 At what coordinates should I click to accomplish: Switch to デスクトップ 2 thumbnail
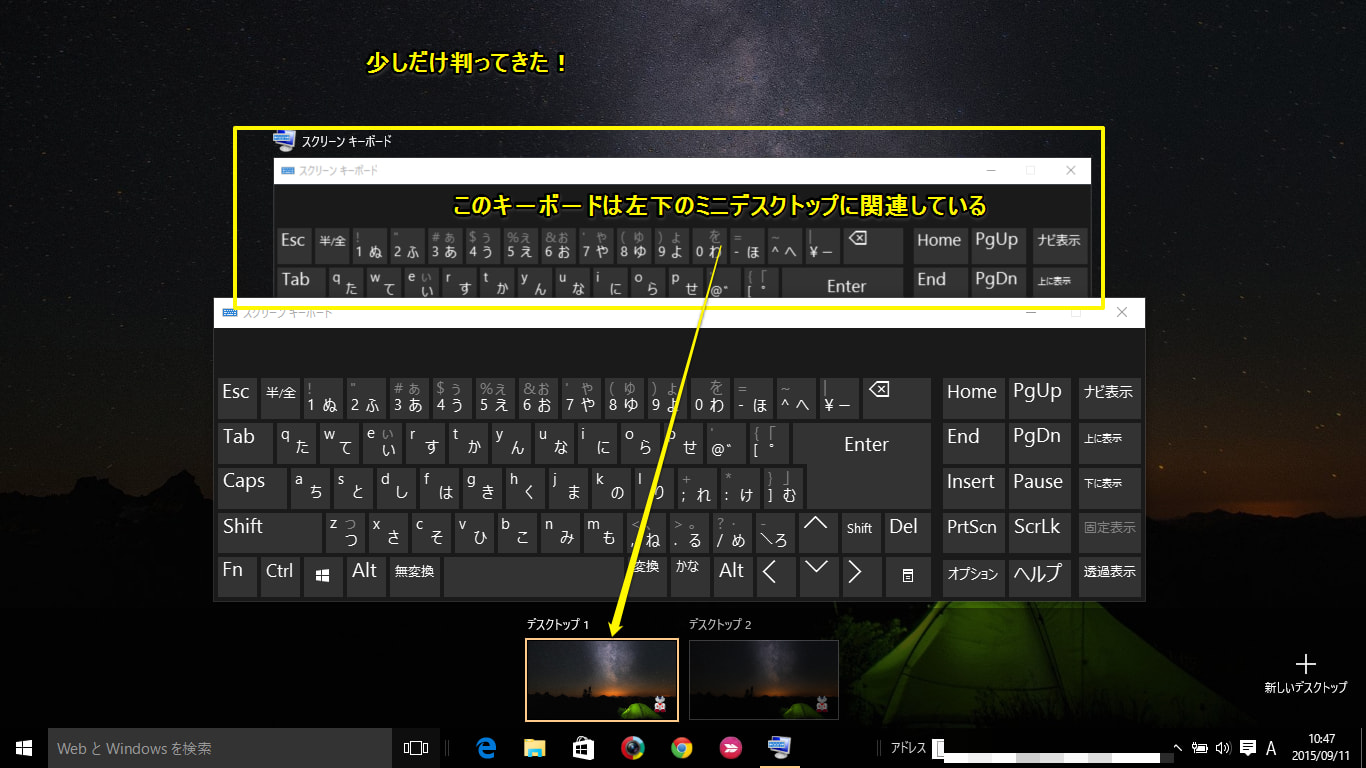pyautogui.click(x=764, y=679)
